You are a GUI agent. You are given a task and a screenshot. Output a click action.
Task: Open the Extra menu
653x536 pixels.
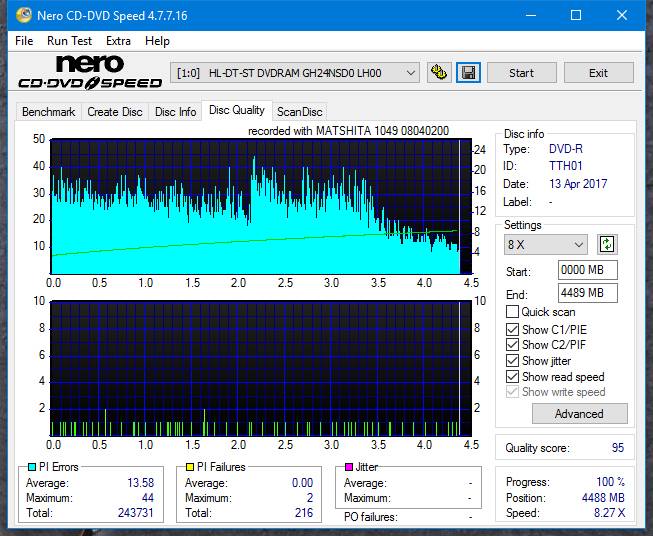click(118, 41)
